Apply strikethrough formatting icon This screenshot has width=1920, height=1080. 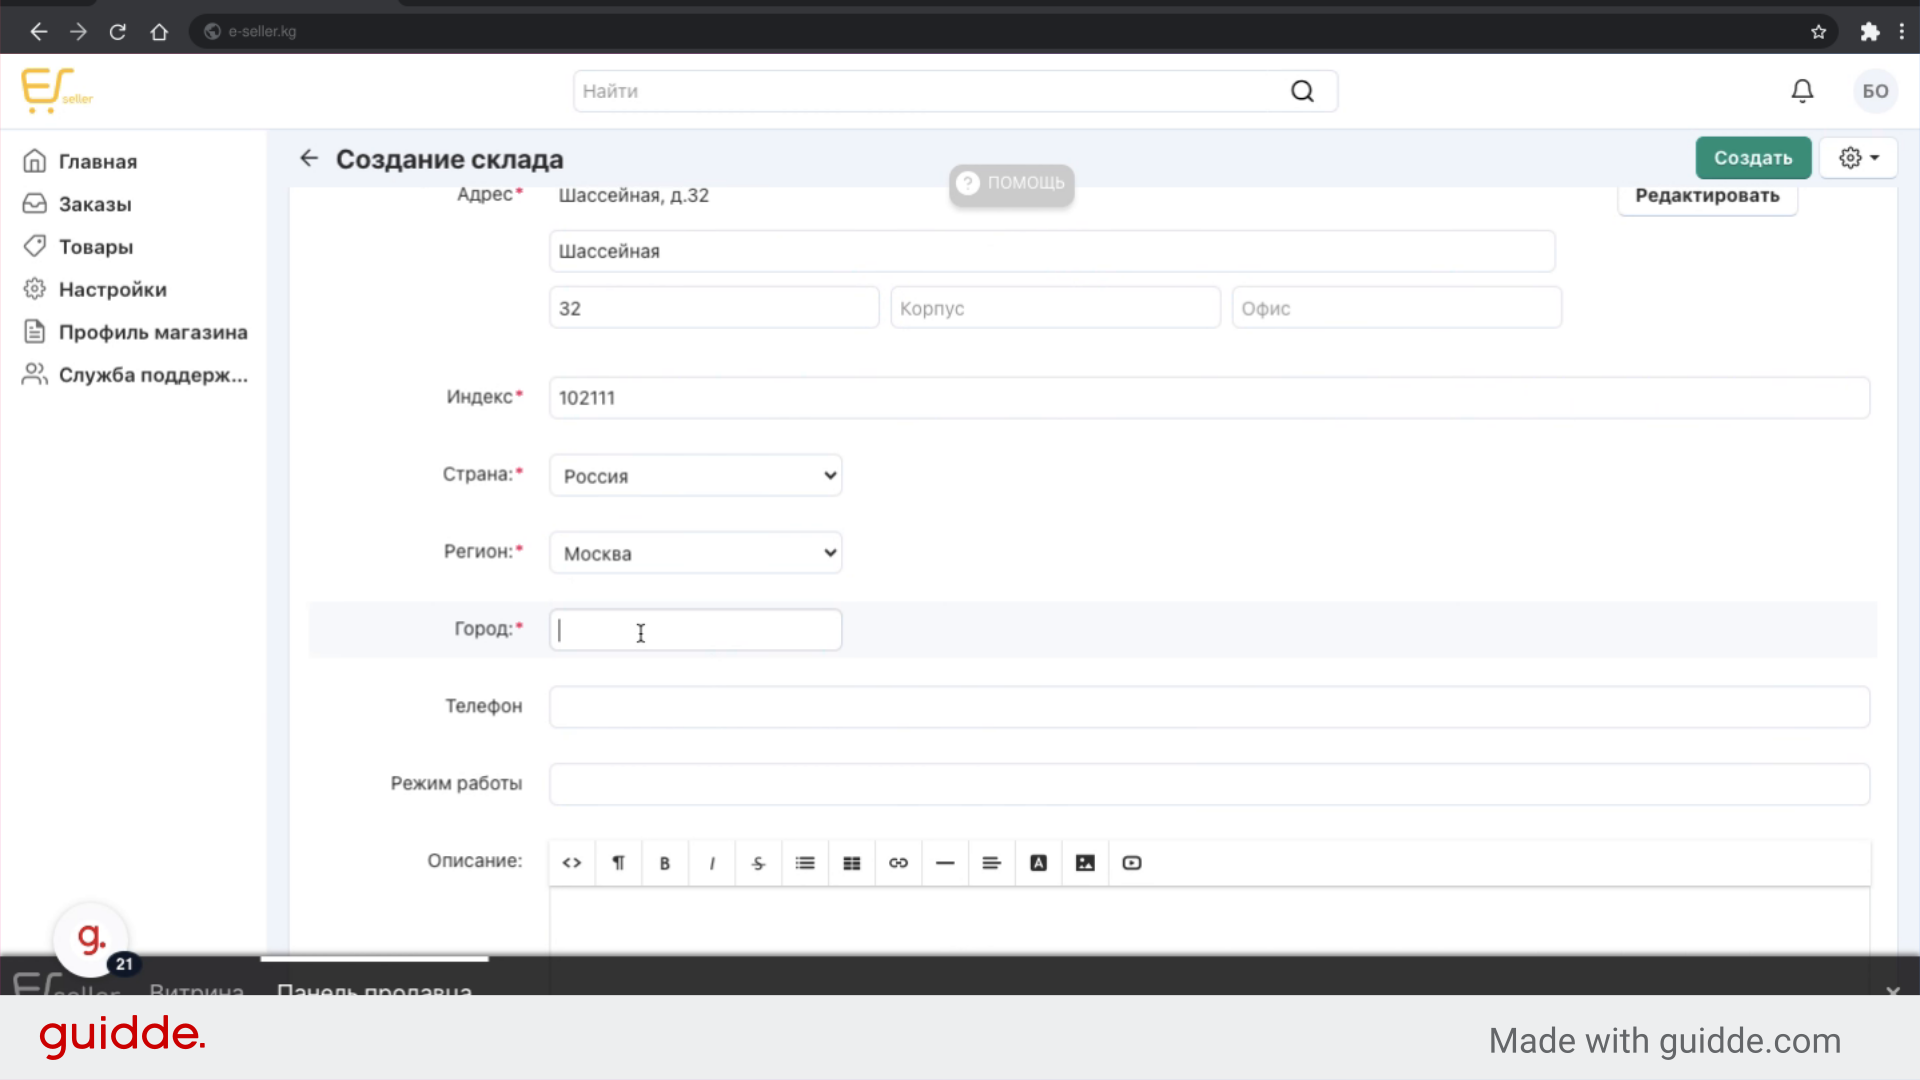pos(758,863)
